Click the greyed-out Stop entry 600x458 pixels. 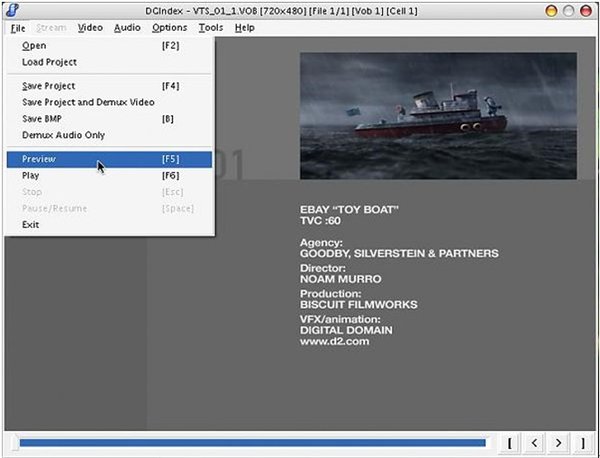pyautogui.click(x=109, y=192)
